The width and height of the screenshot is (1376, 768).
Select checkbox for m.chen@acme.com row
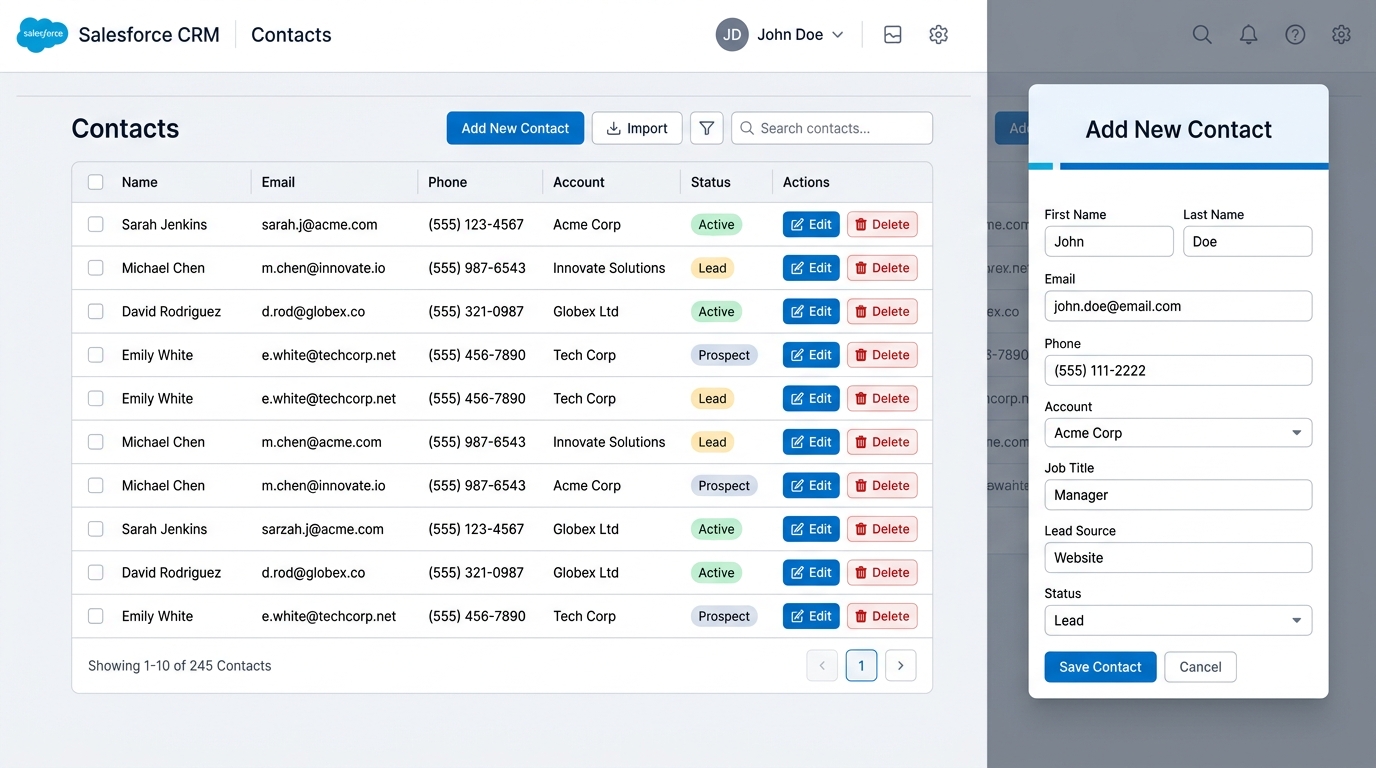[96, 442]
